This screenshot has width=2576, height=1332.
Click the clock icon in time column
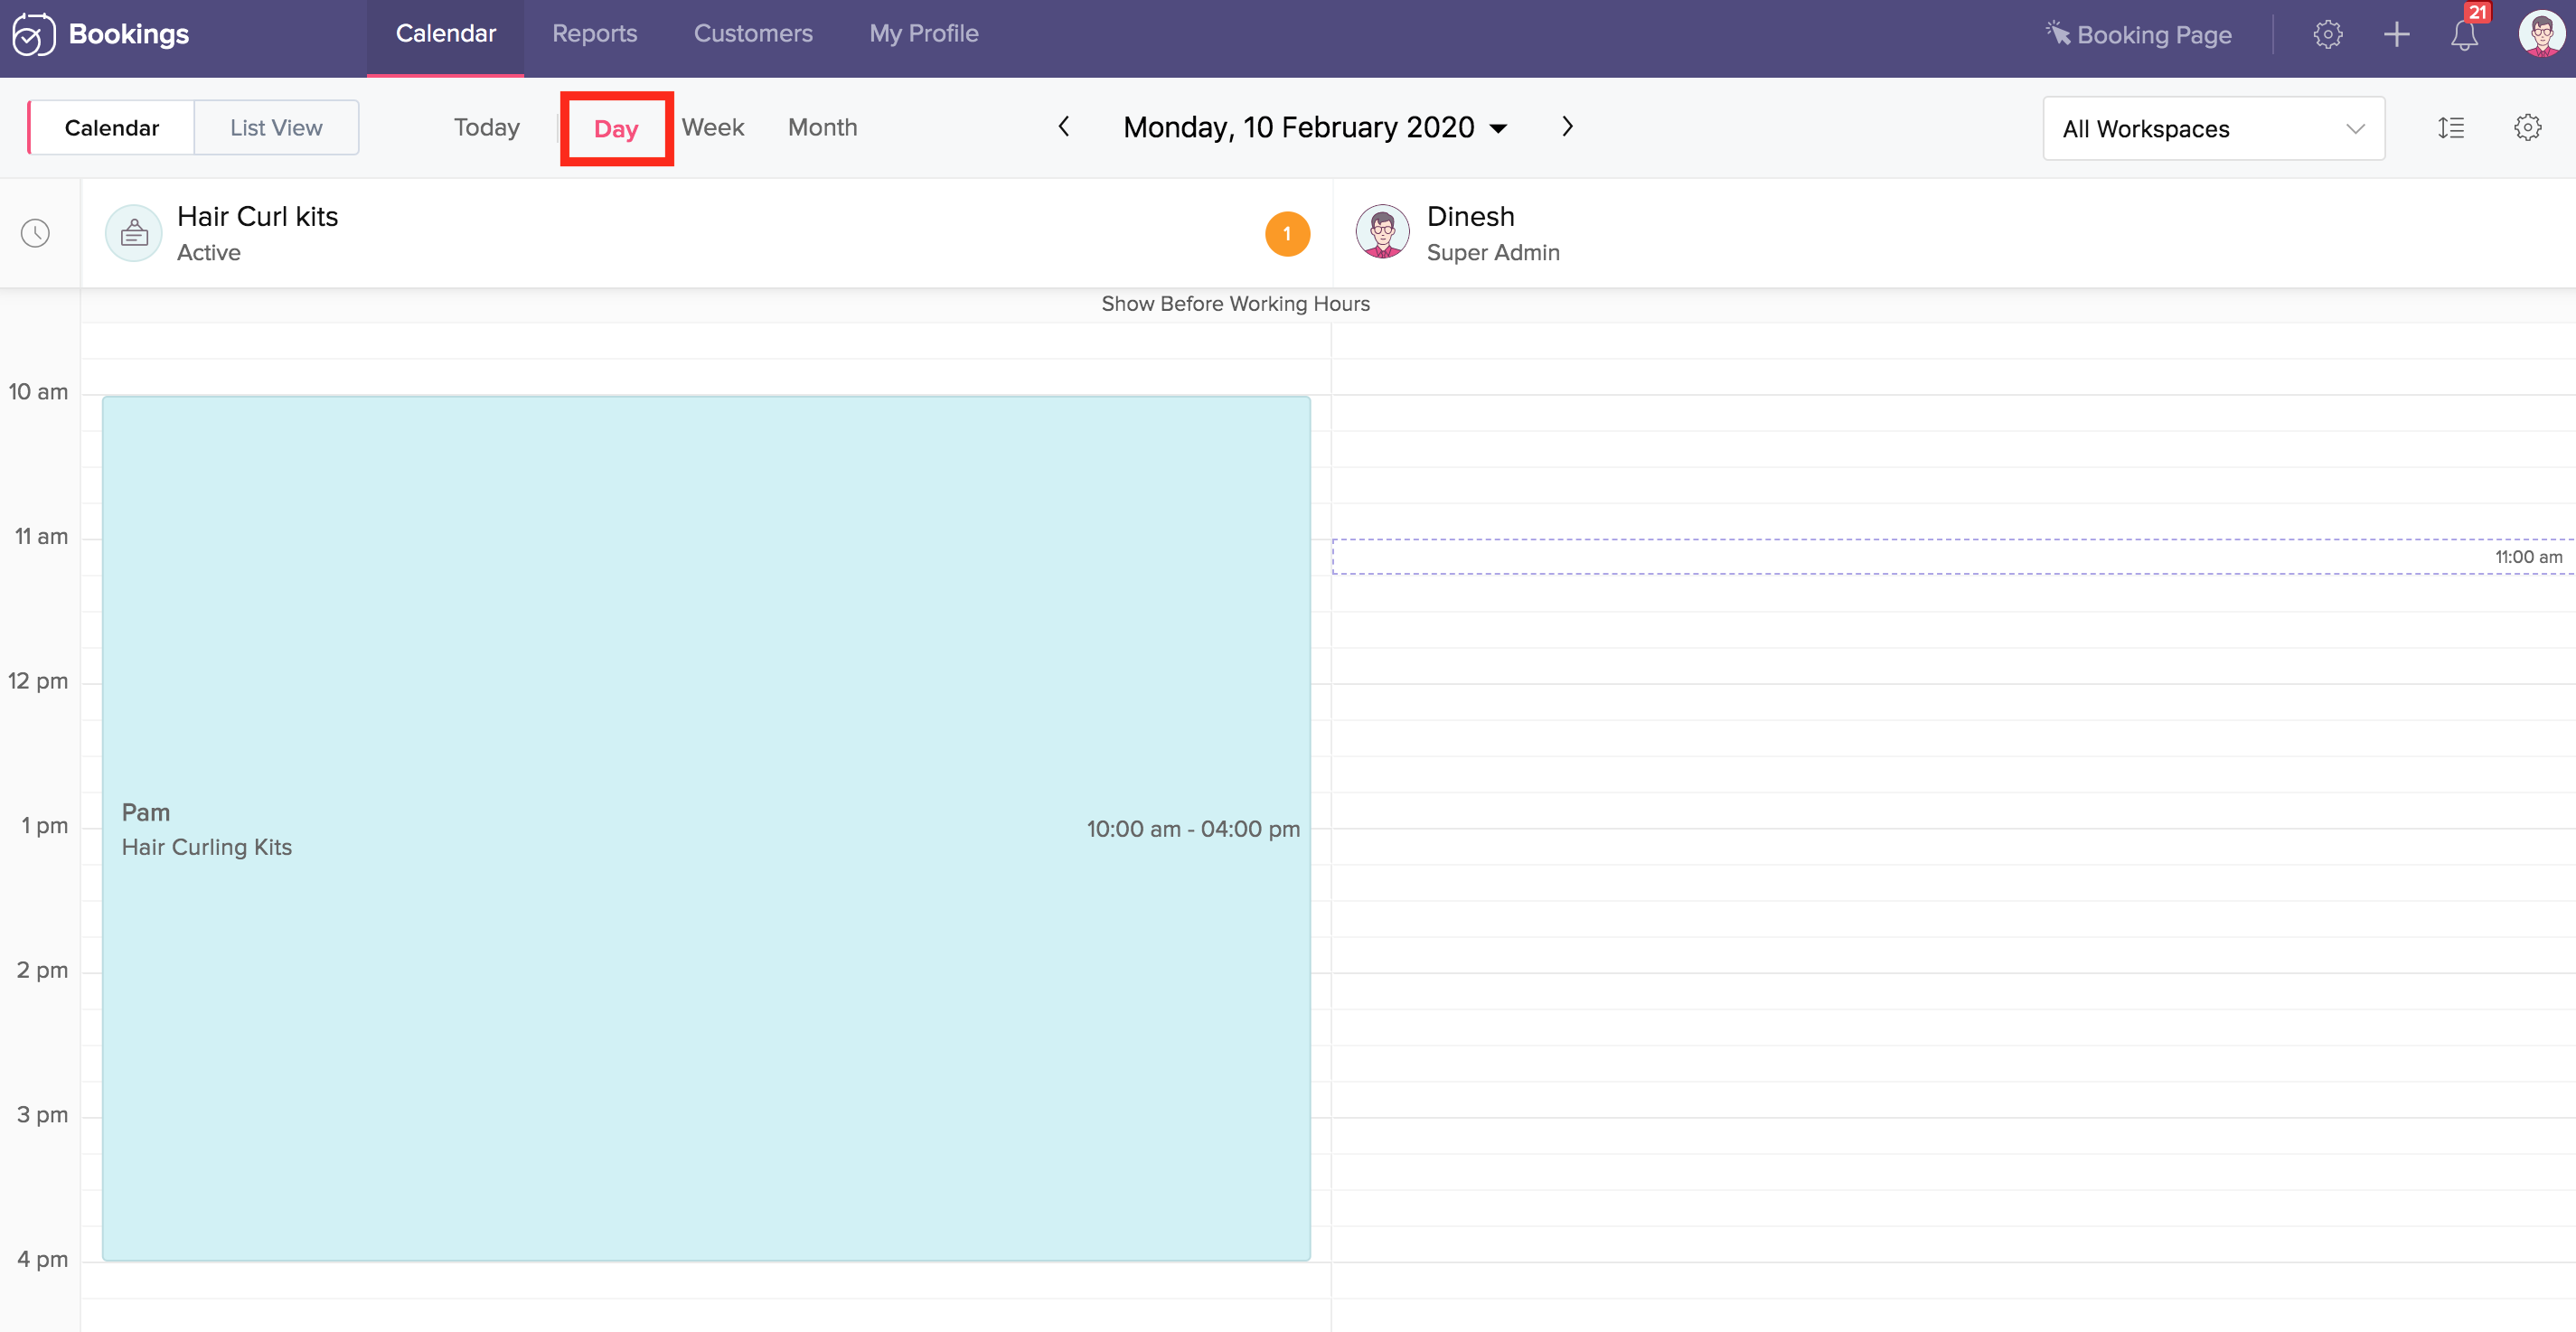click(x=36, y=234)
